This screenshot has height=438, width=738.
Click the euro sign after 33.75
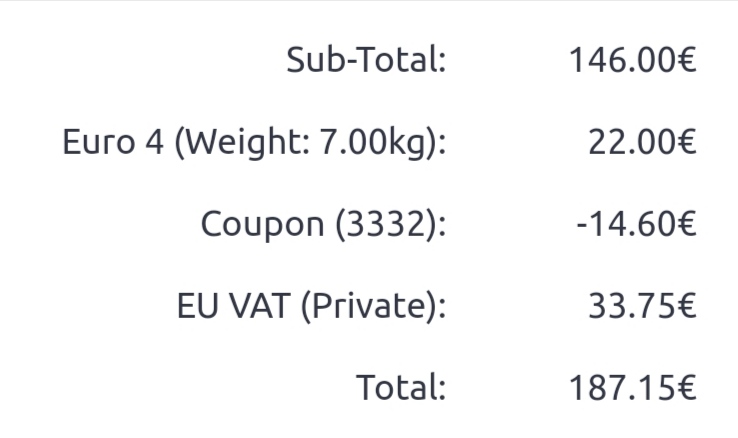(686, 306)
